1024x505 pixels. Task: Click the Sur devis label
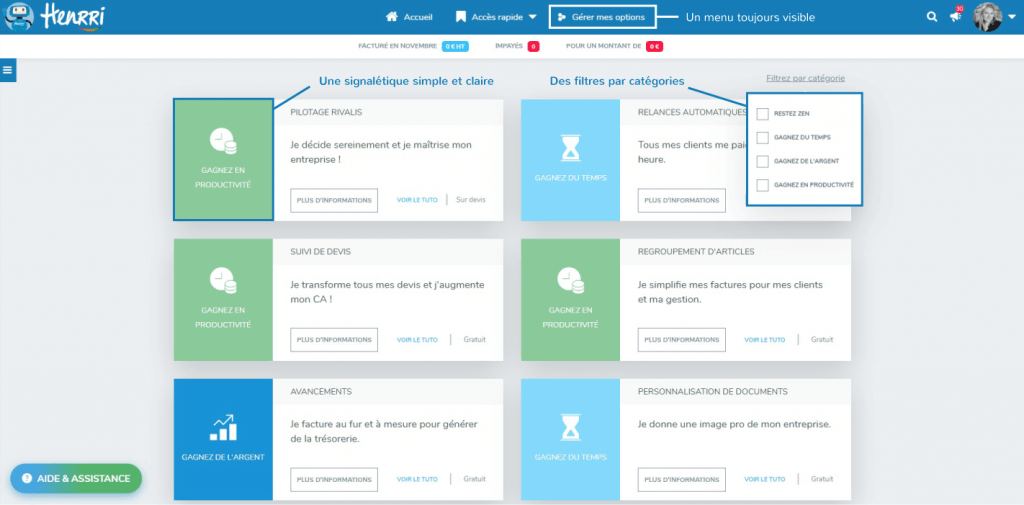[x=471, y=200]
